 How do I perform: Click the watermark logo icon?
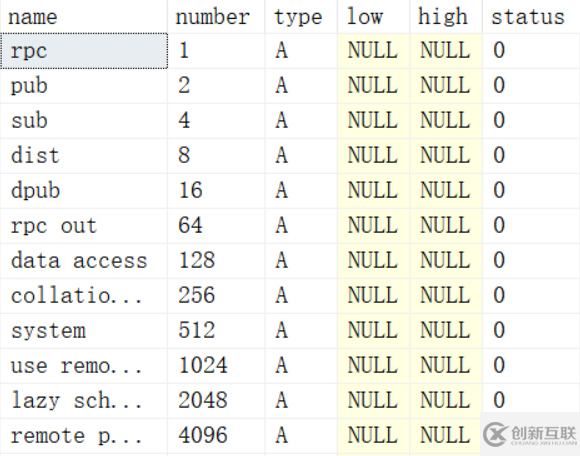495,434
